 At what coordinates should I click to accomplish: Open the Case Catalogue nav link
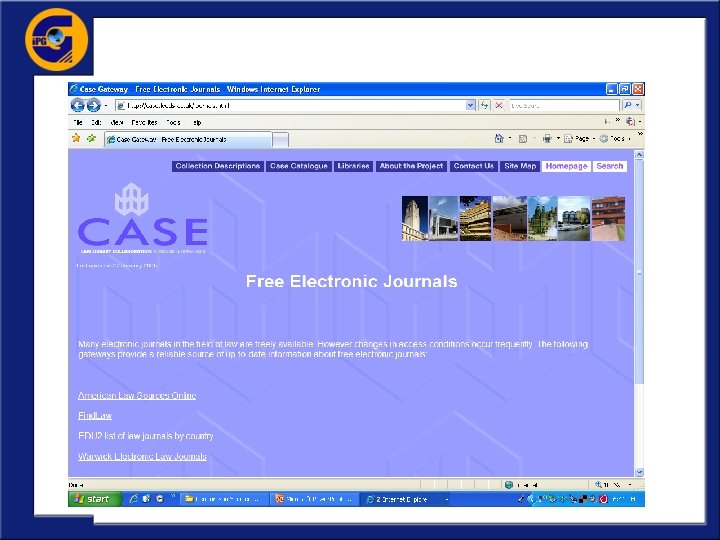tap(298, 166)
